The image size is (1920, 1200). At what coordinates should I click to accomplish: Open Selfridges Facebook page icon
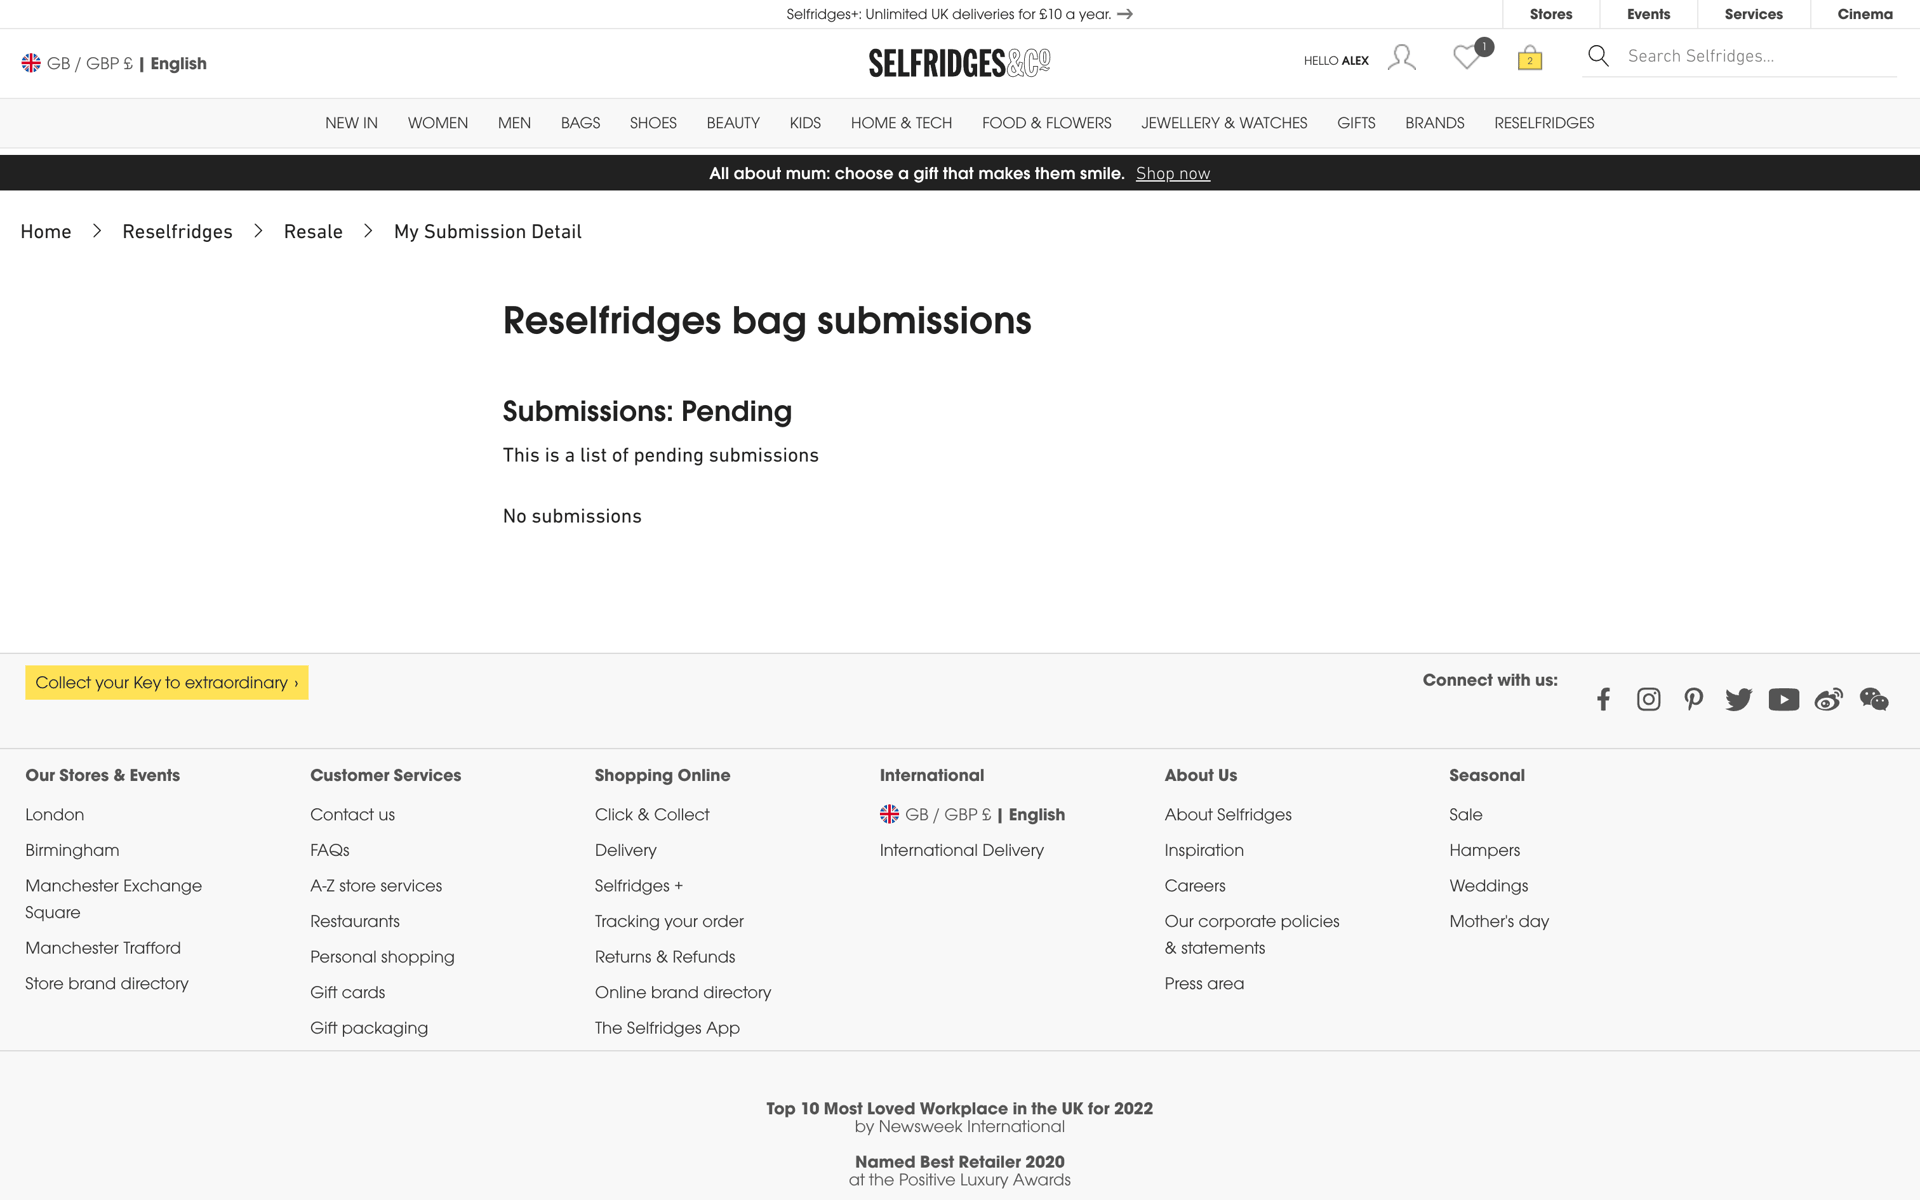point(1603,699)
